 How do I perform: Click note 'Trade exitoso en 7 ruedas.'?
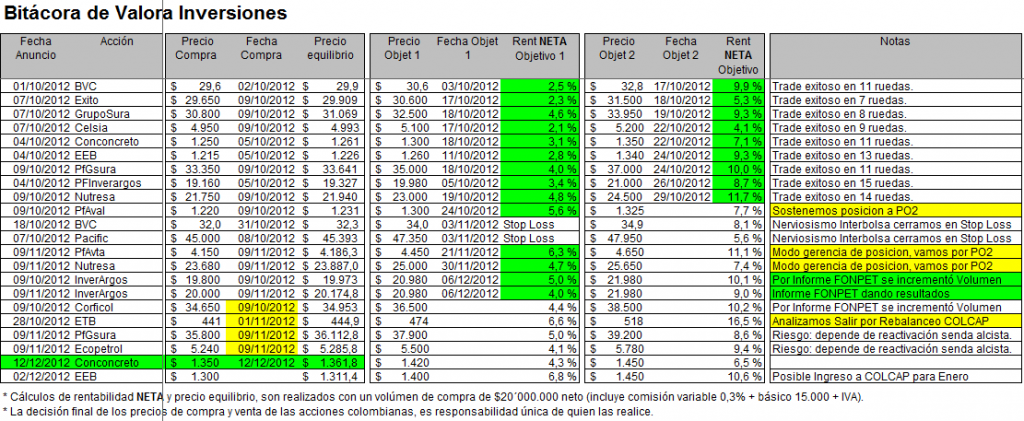pos(839,100)
